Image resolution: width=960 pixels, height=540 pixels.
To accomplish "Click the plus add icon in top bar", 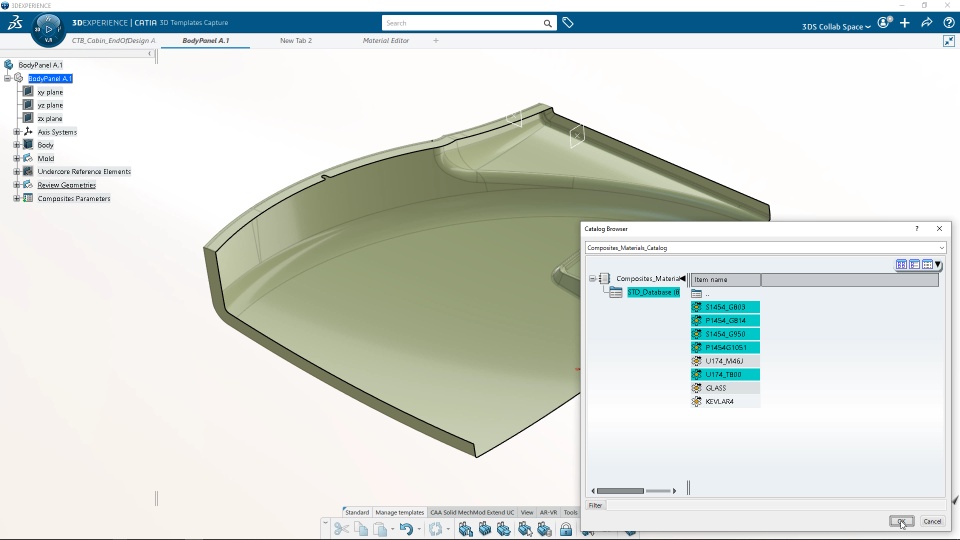I will 905,23.
